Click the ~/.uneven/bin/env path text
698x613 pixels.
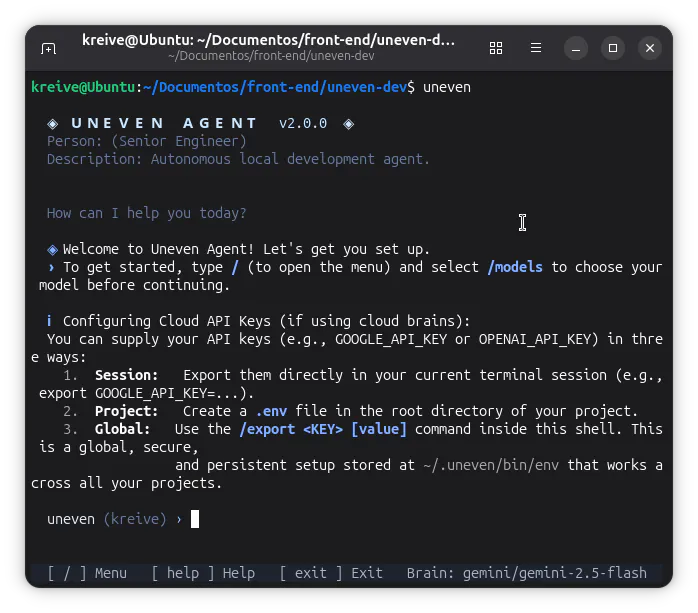point(491,465)
